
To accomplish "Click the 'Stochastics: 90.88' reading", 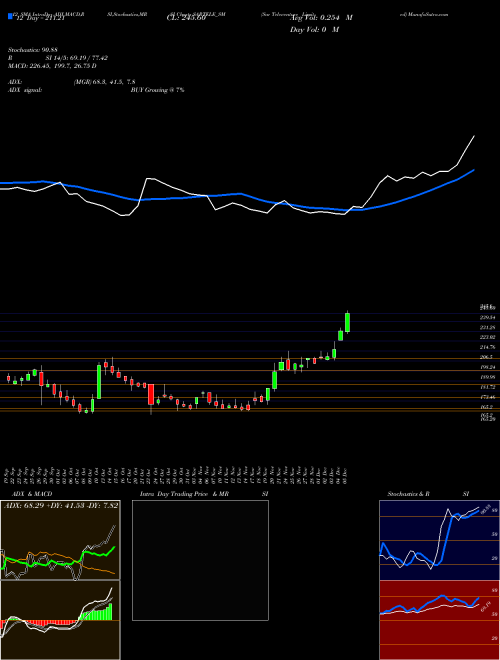I will pyautogui.click(x=33, y=50).
